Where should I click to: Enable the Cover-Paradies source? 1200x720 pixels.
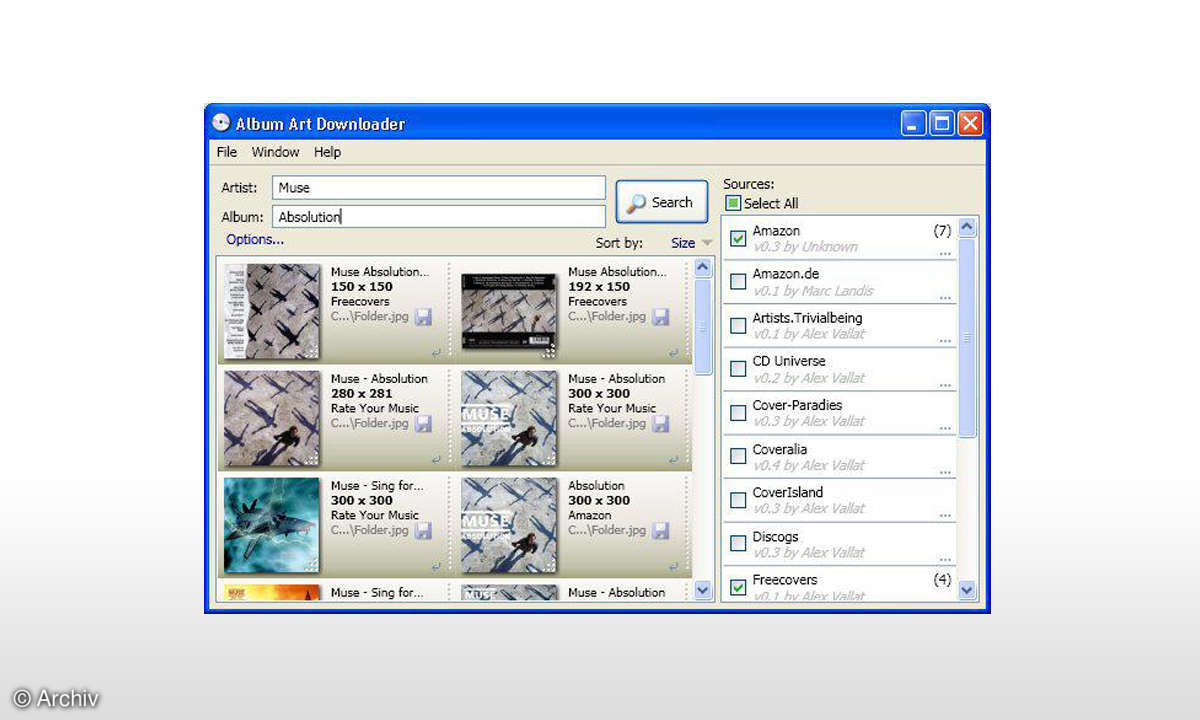738,412
